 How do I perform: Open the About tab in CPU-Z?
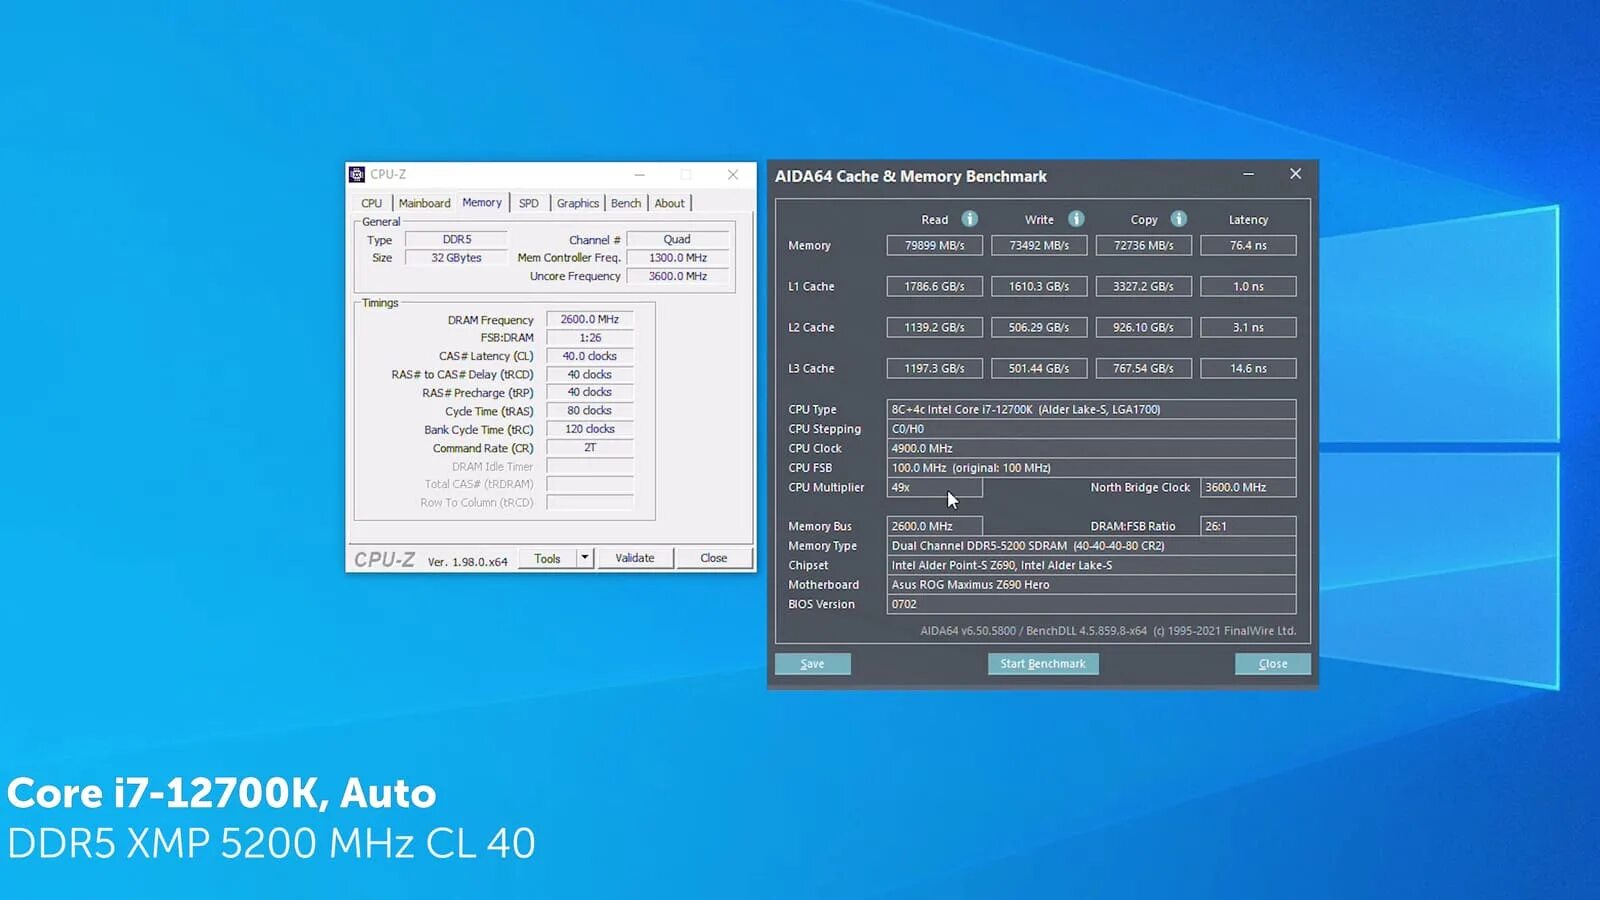coord(670,203)
